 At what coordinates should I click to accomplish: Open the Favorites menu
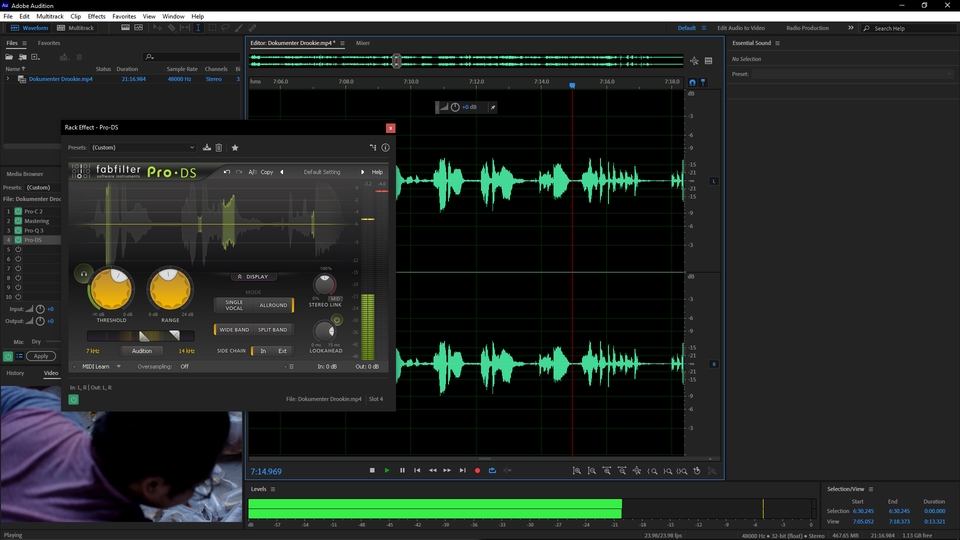pyautogui.click(x=124, y=17)
